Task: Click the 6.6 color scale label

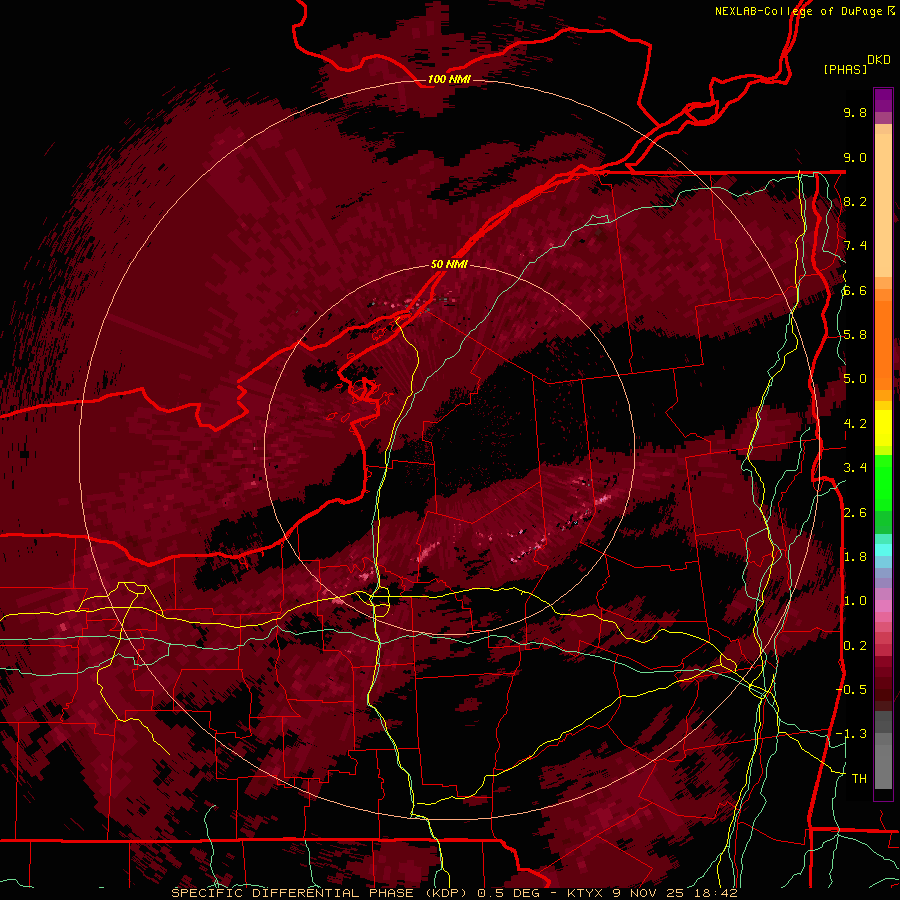Action: pyautogui.click(x=855, y=290)
